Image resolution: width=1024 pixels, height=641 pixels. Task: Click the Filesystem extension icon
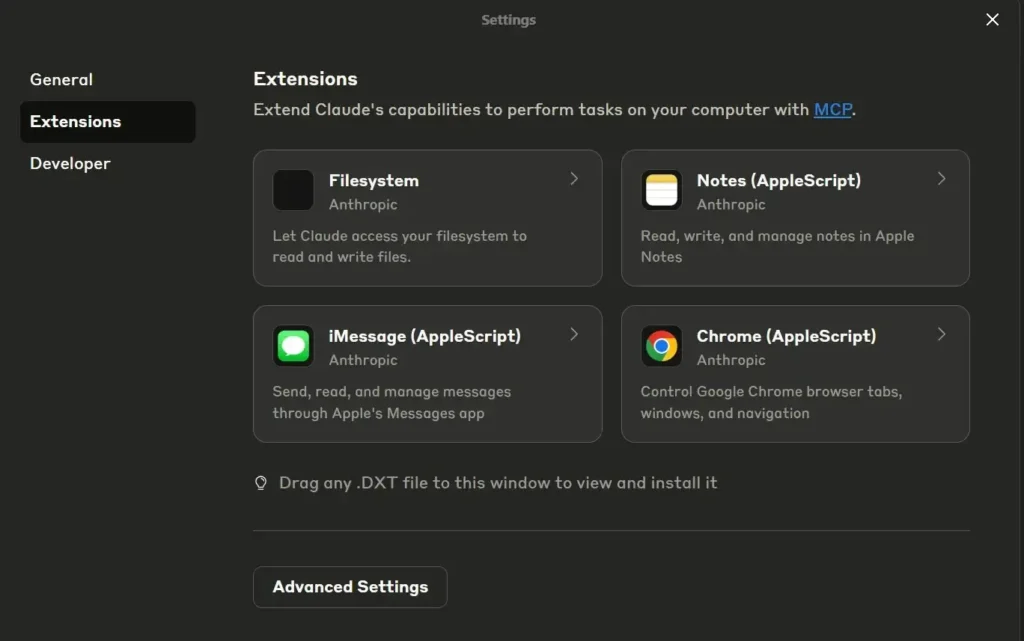click(293, 190)
